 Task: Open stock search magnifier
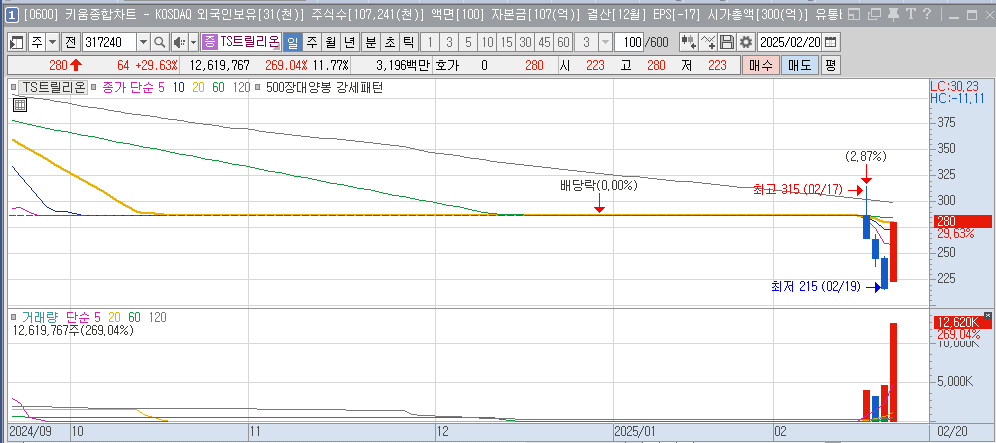coord(159,43)
